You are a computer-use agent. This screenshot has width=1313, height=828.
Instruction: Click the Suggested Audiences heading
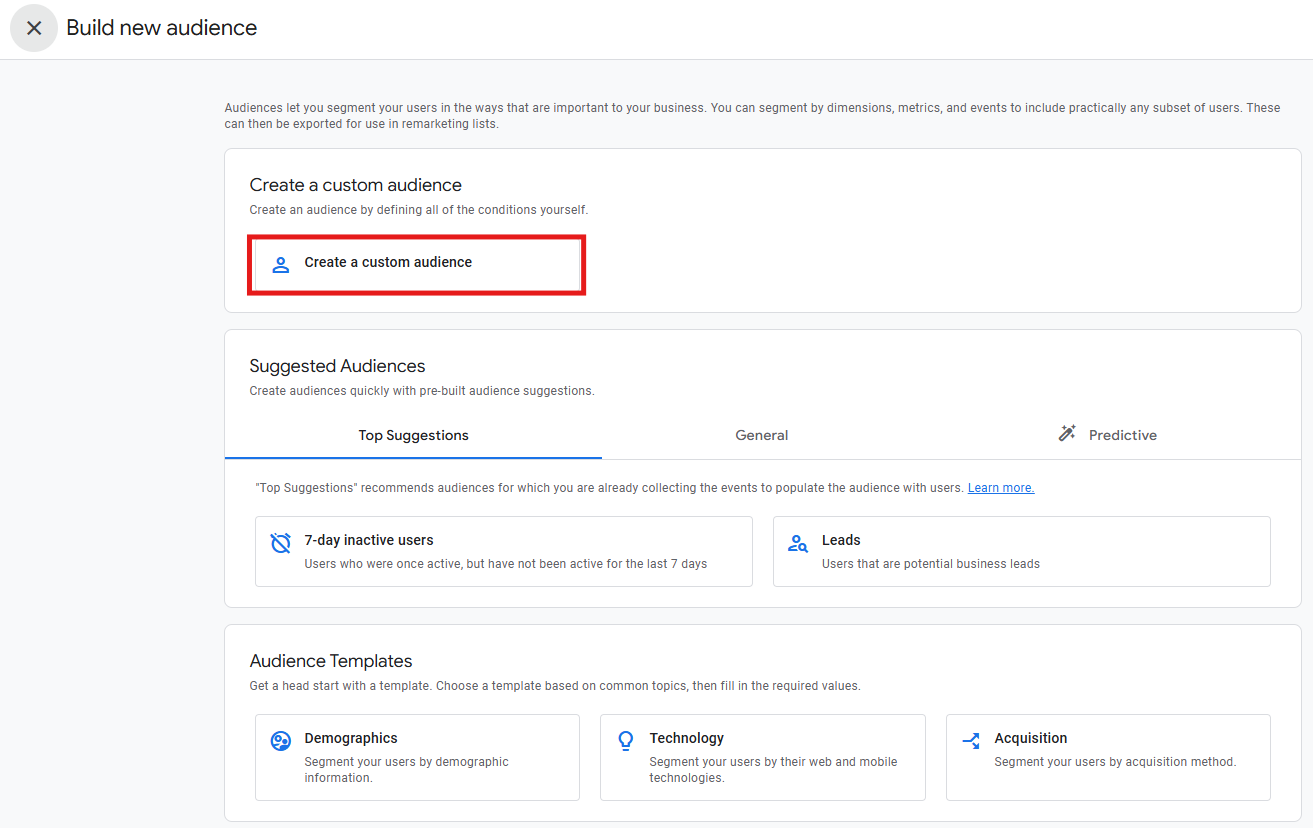[x=337, y=366]
